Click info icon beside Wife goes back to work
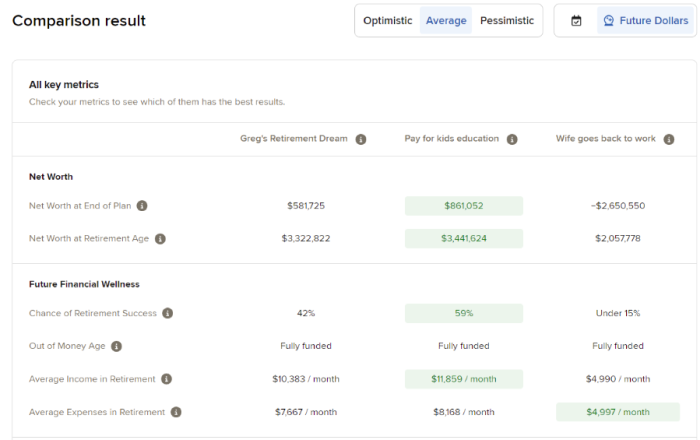Screen dimensions: 700x440 (x=669, y=139)
